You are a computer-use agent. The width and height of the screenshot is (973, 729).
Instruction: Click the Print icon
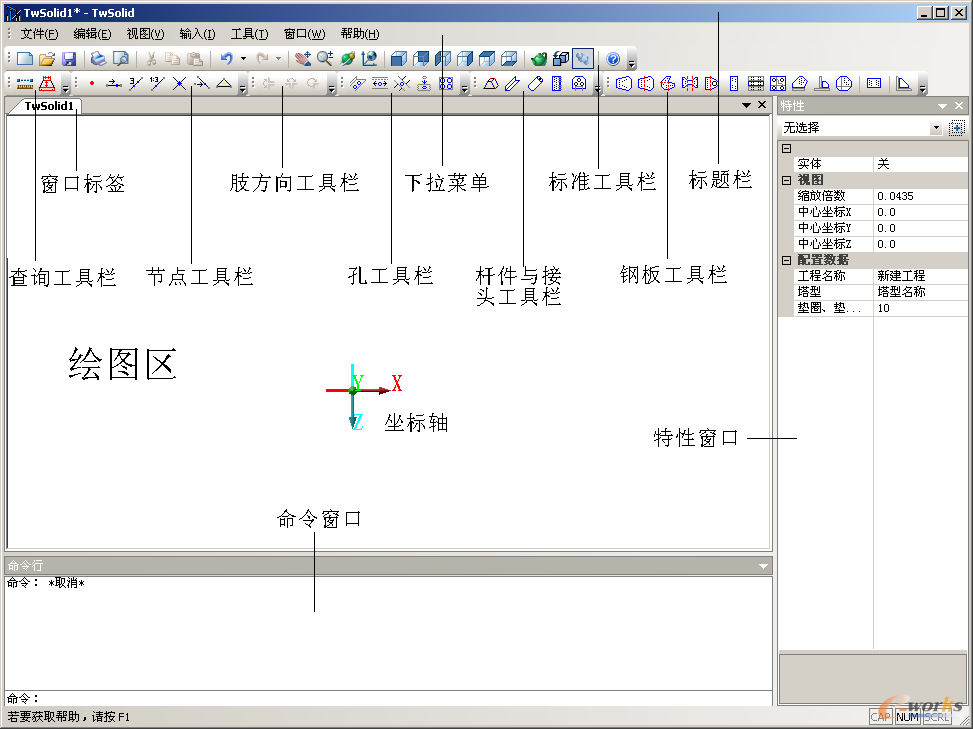tap(98, 59)
